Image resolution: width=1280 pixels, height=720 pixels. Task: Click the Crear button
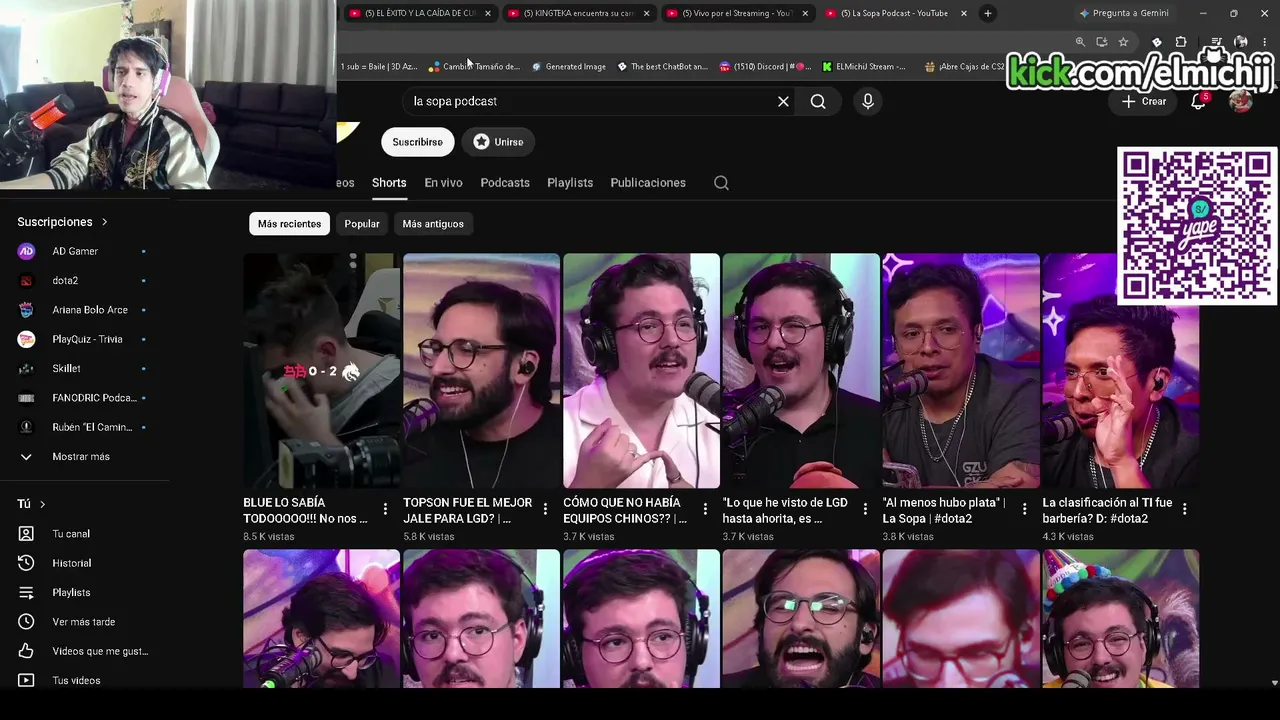(x=1144, y=101)
